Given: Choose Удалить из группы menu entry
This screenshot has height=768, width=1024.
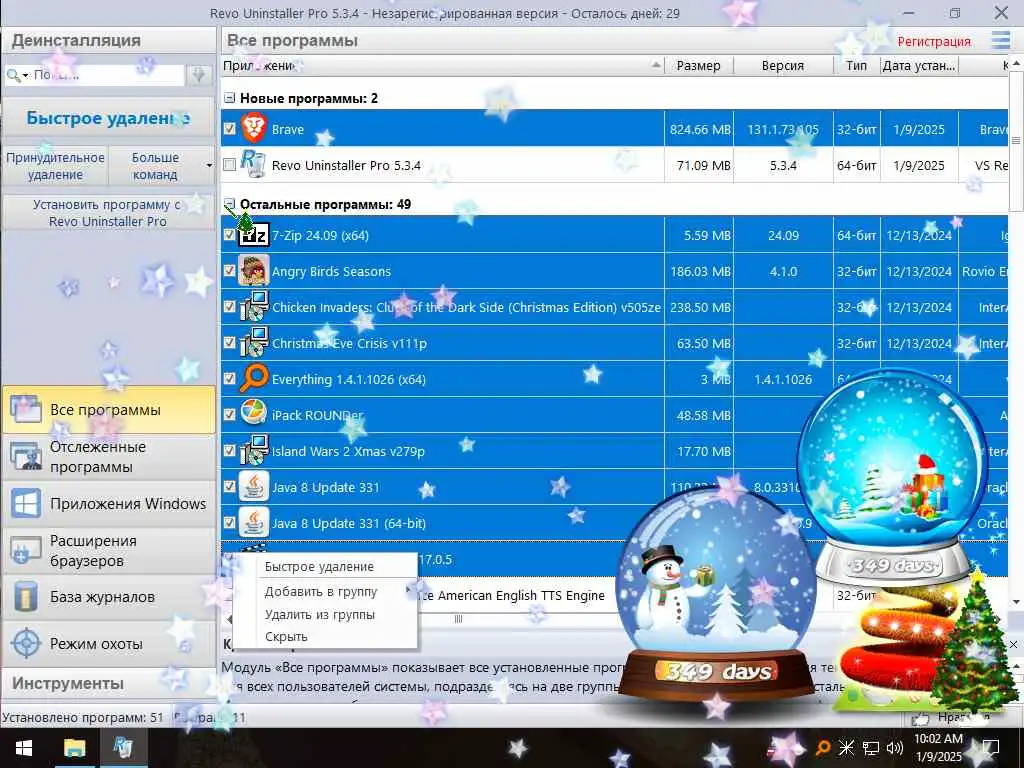Looking at the screenshot, I should 325,614.
